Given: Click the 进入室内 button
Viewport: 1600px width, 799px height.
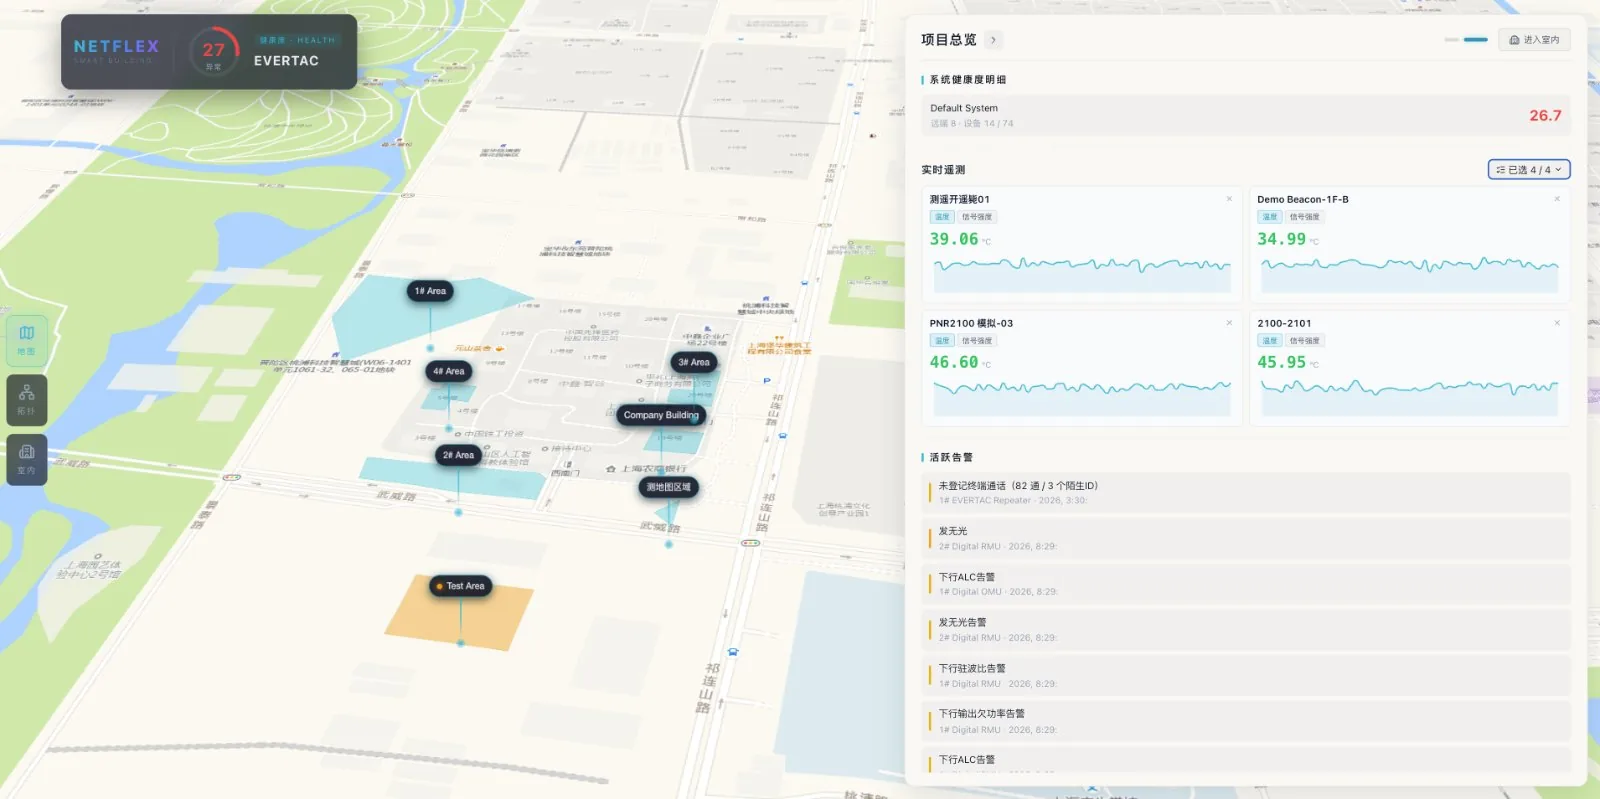Looking at the screenshot, I should 1534,40.
